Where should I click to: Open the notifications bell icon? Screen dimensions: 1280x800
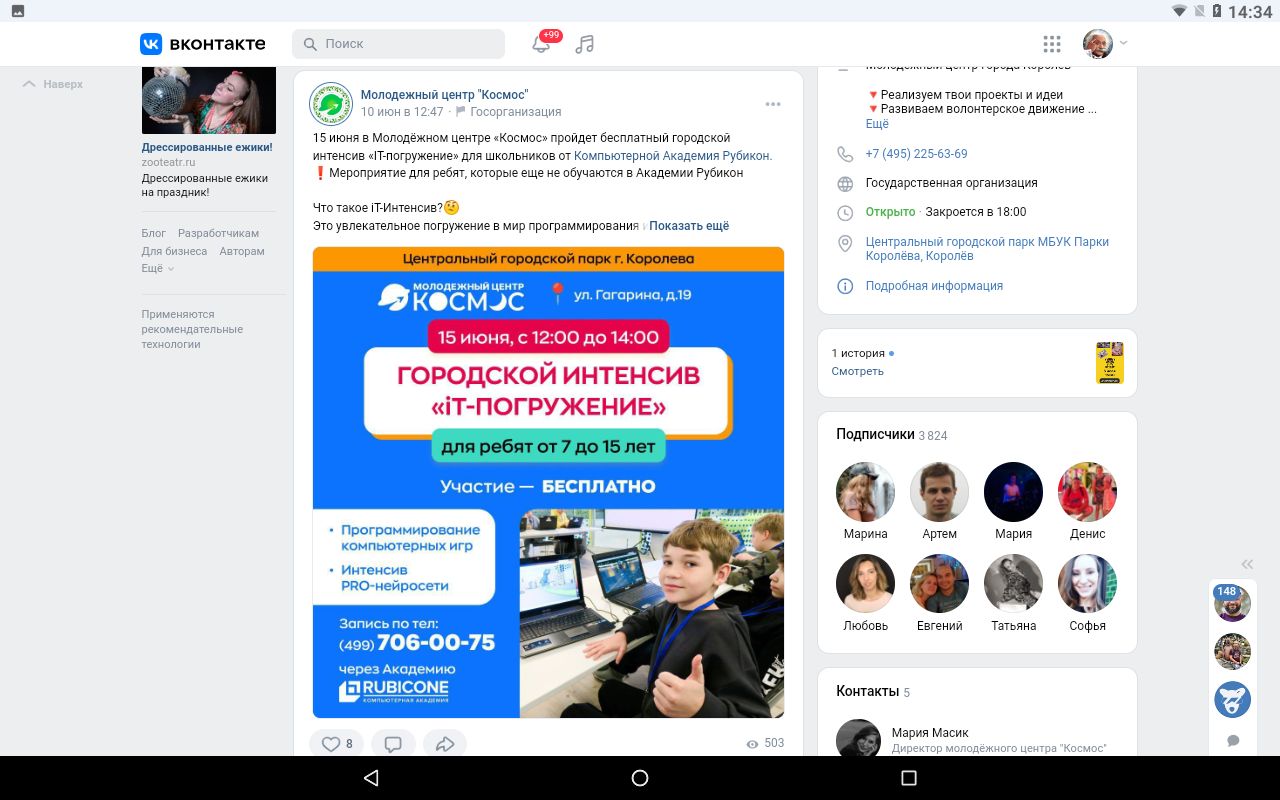point(541,44)
